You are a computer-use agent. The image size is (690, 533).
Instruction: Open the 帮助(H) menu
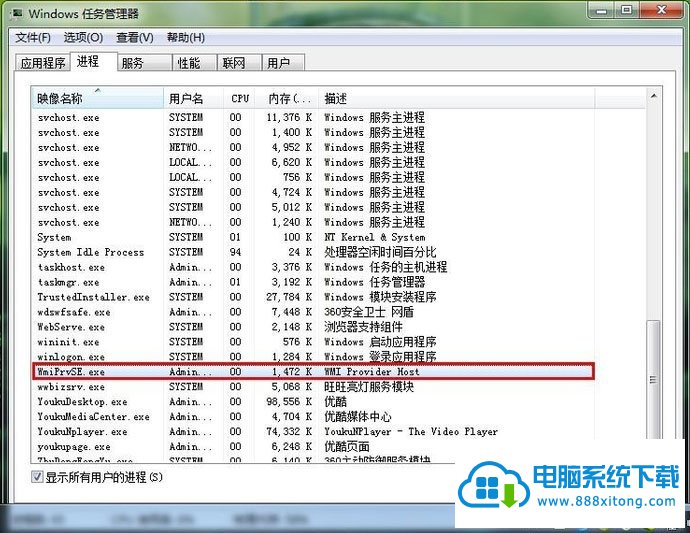coord(186,38)
